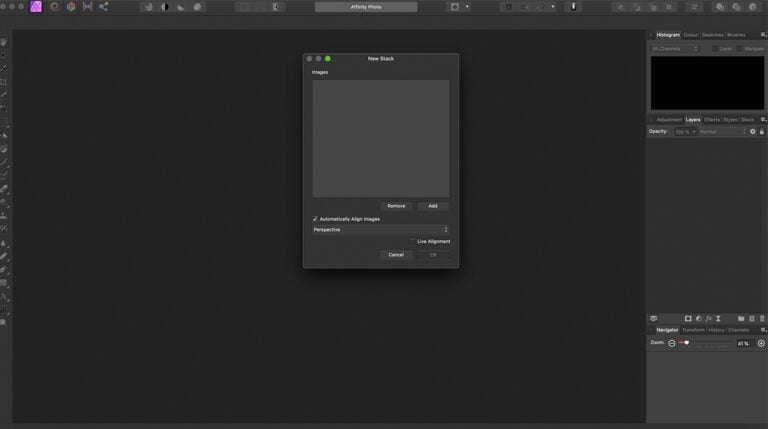Open Layer Effects fx icon
The image size is (768, 429).
point(708,319)
